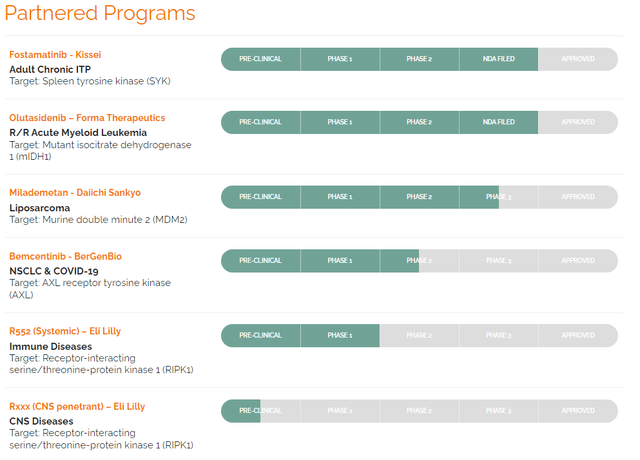
Task: Click PHASE 2 segment in Fostamatinib bar
Action: tap(419, 59)
